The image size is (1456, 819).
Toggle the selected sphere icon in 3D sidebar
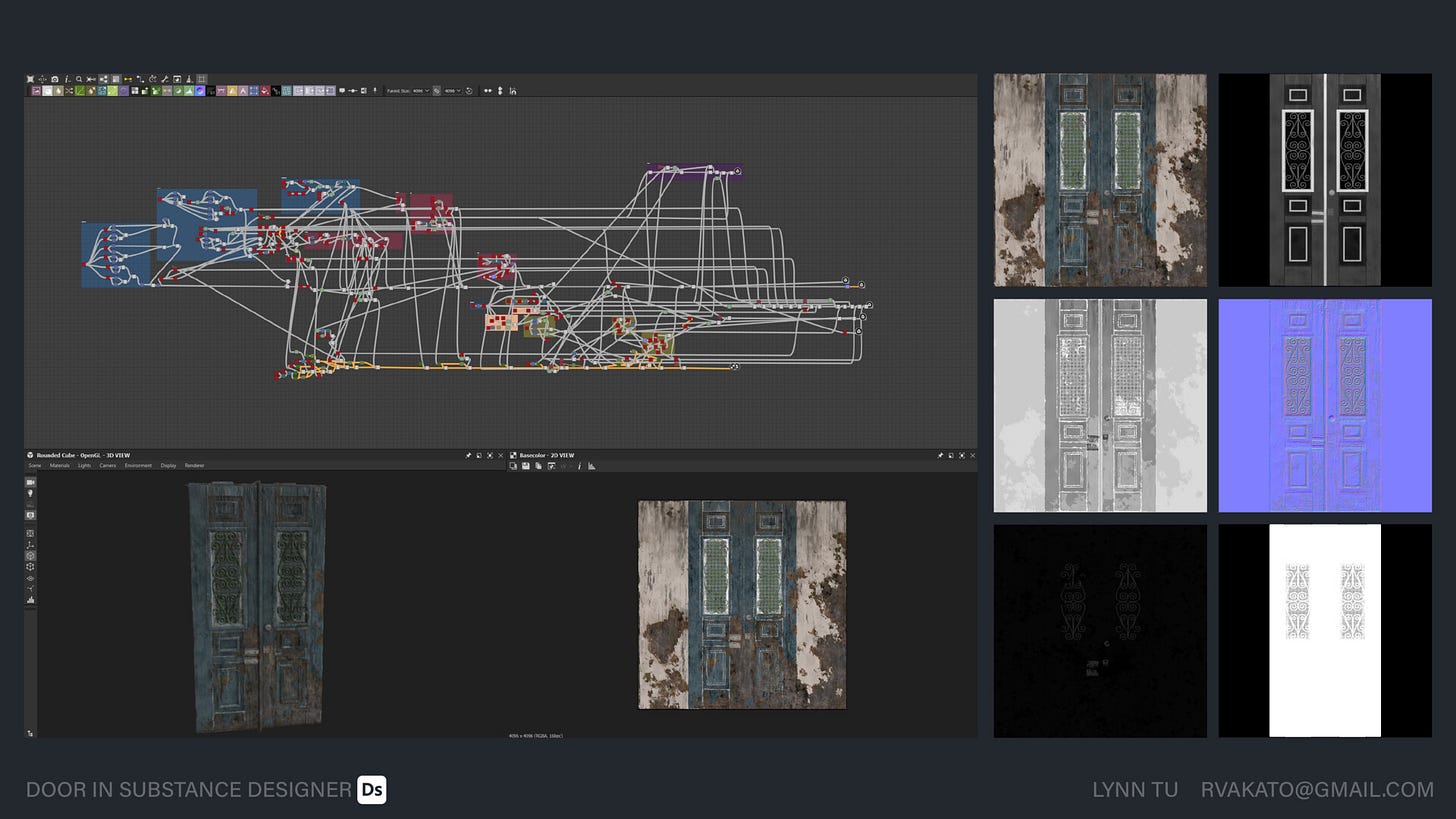tap(30, 556)
